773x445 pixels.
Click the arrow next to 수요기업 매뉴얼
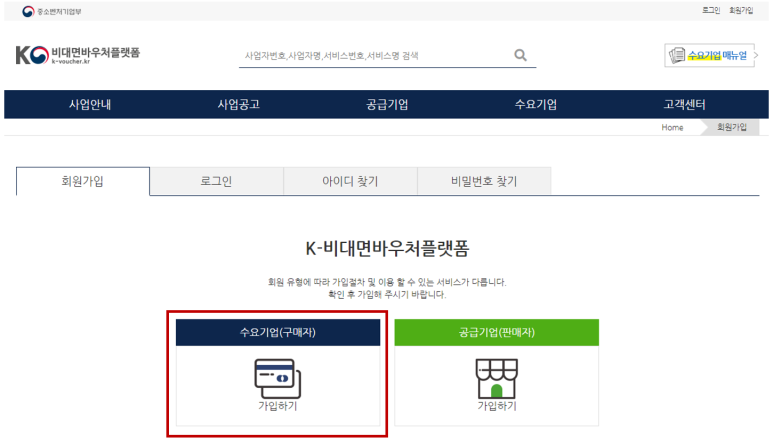(x=756, y=55)
